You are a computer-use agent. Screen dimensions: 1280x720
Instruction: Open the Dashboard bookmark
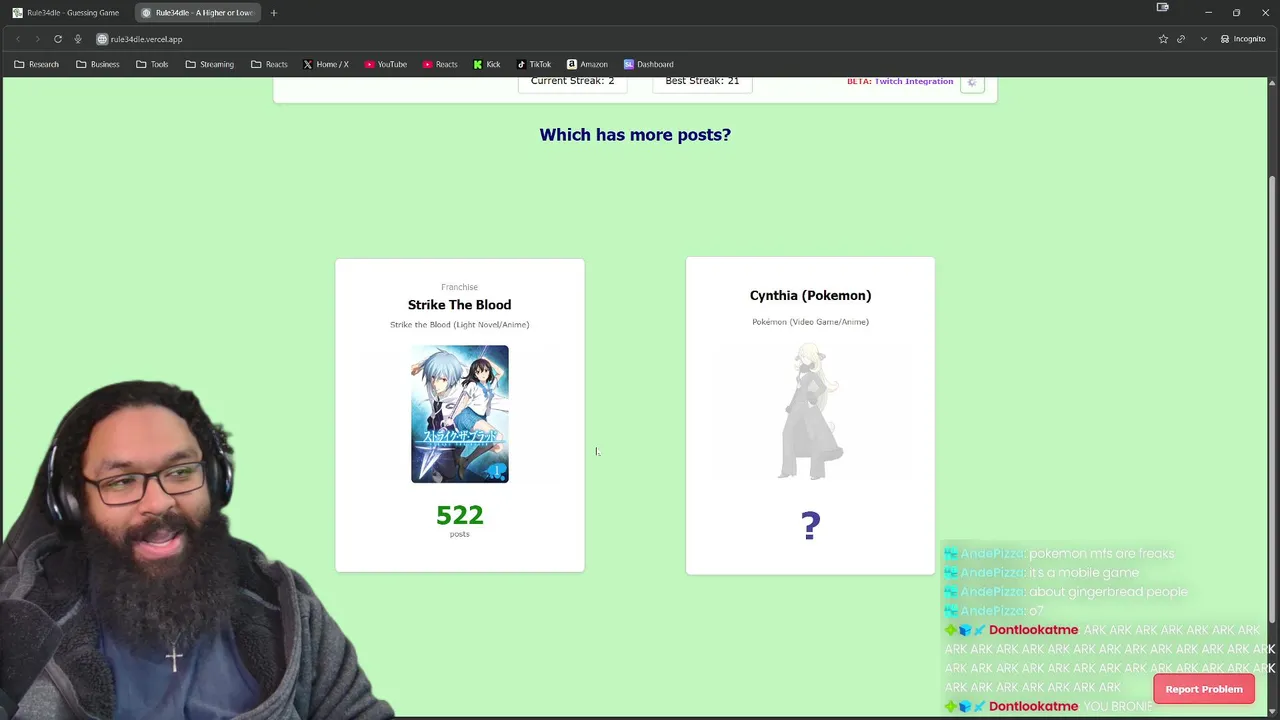[648, 64]
